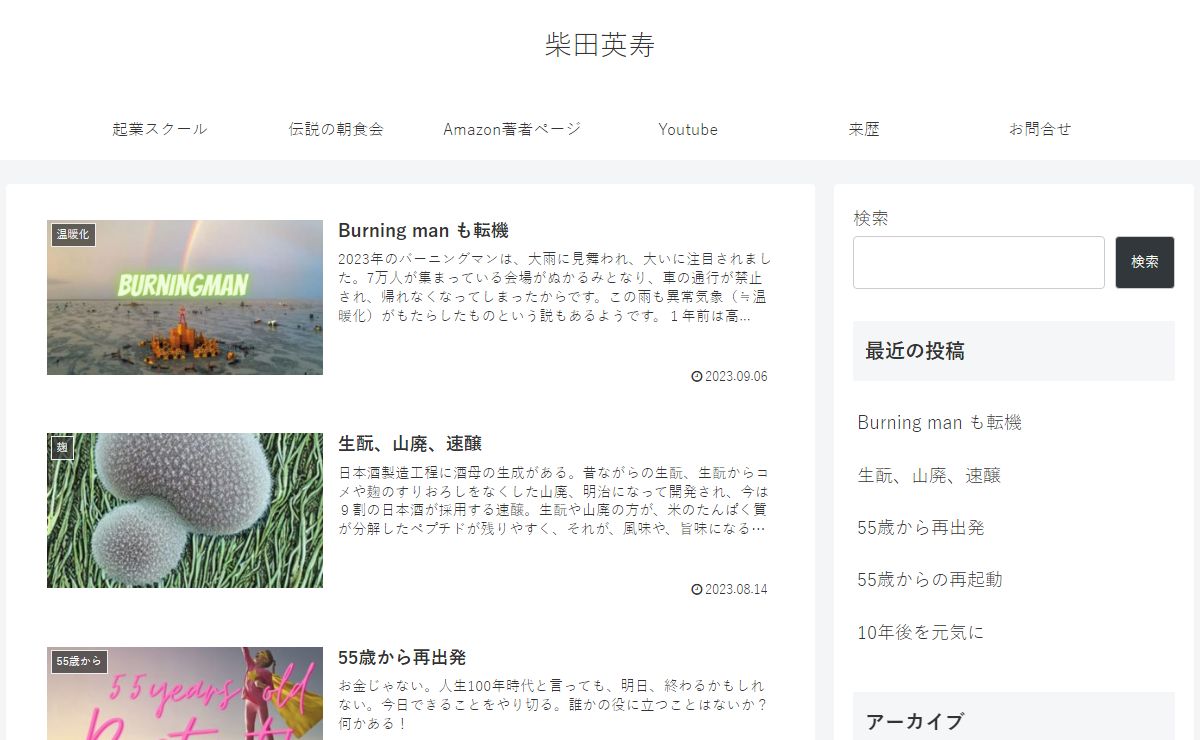Screen dimensions: 1200x740
Task: Click the clock icon beside 2023.09.06
Action: (x=697, y=377)
